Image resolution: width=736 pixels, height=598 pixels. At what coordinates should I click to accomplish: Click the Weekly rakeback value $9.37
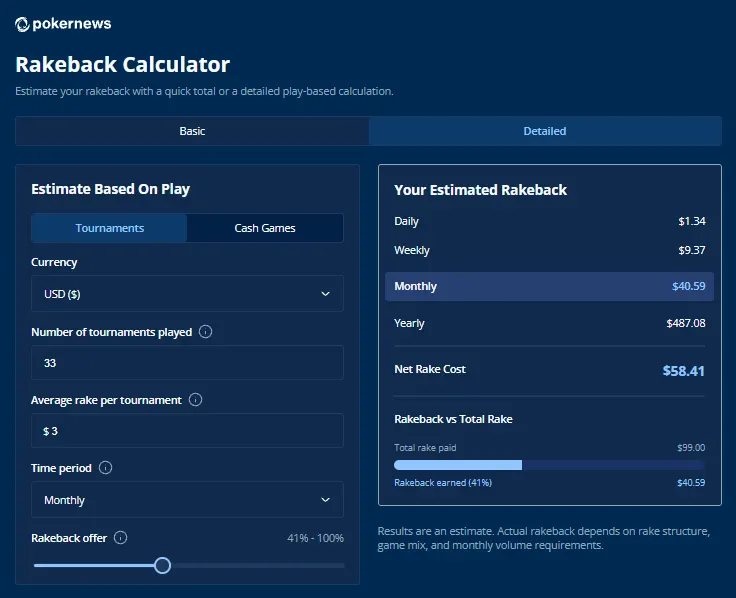tap(691, 250)
